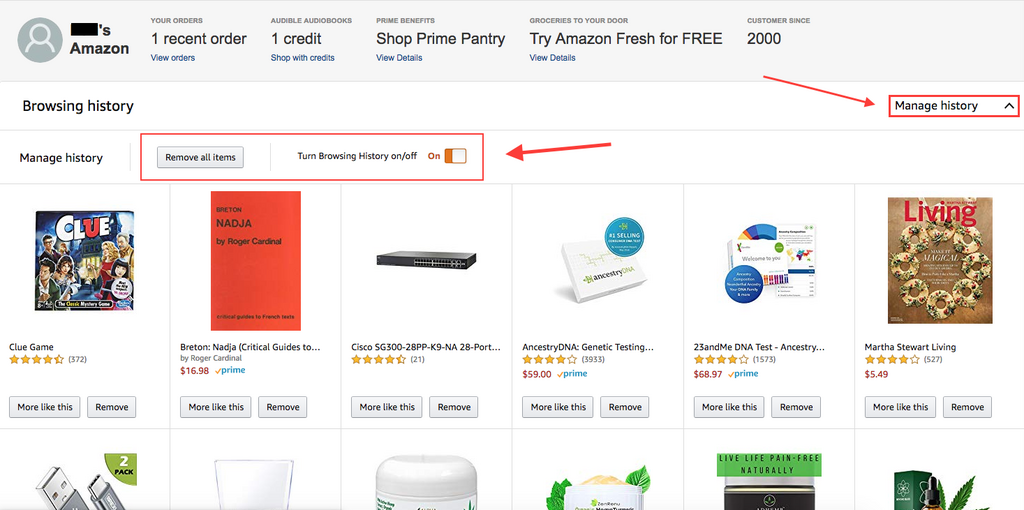Click the star rating for Martha Stewart Living
The width and height of the screenshot is (1024, 510).
tap(892, 359)
